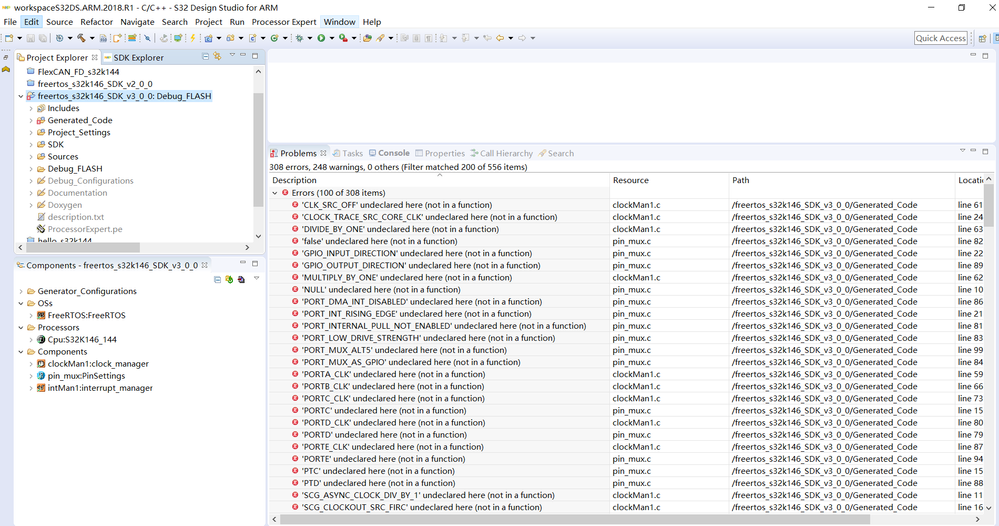
Task: Switch to the Call Hierarchy tab
Action: 501,153
